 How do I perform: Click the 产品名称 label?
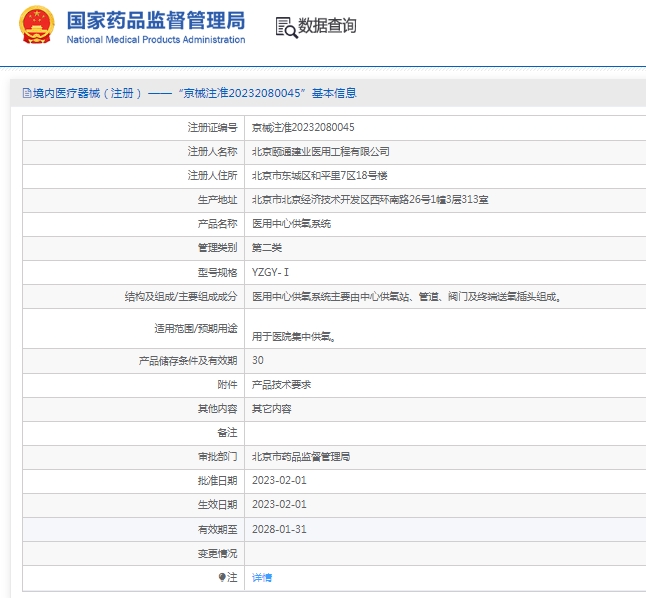218,224
